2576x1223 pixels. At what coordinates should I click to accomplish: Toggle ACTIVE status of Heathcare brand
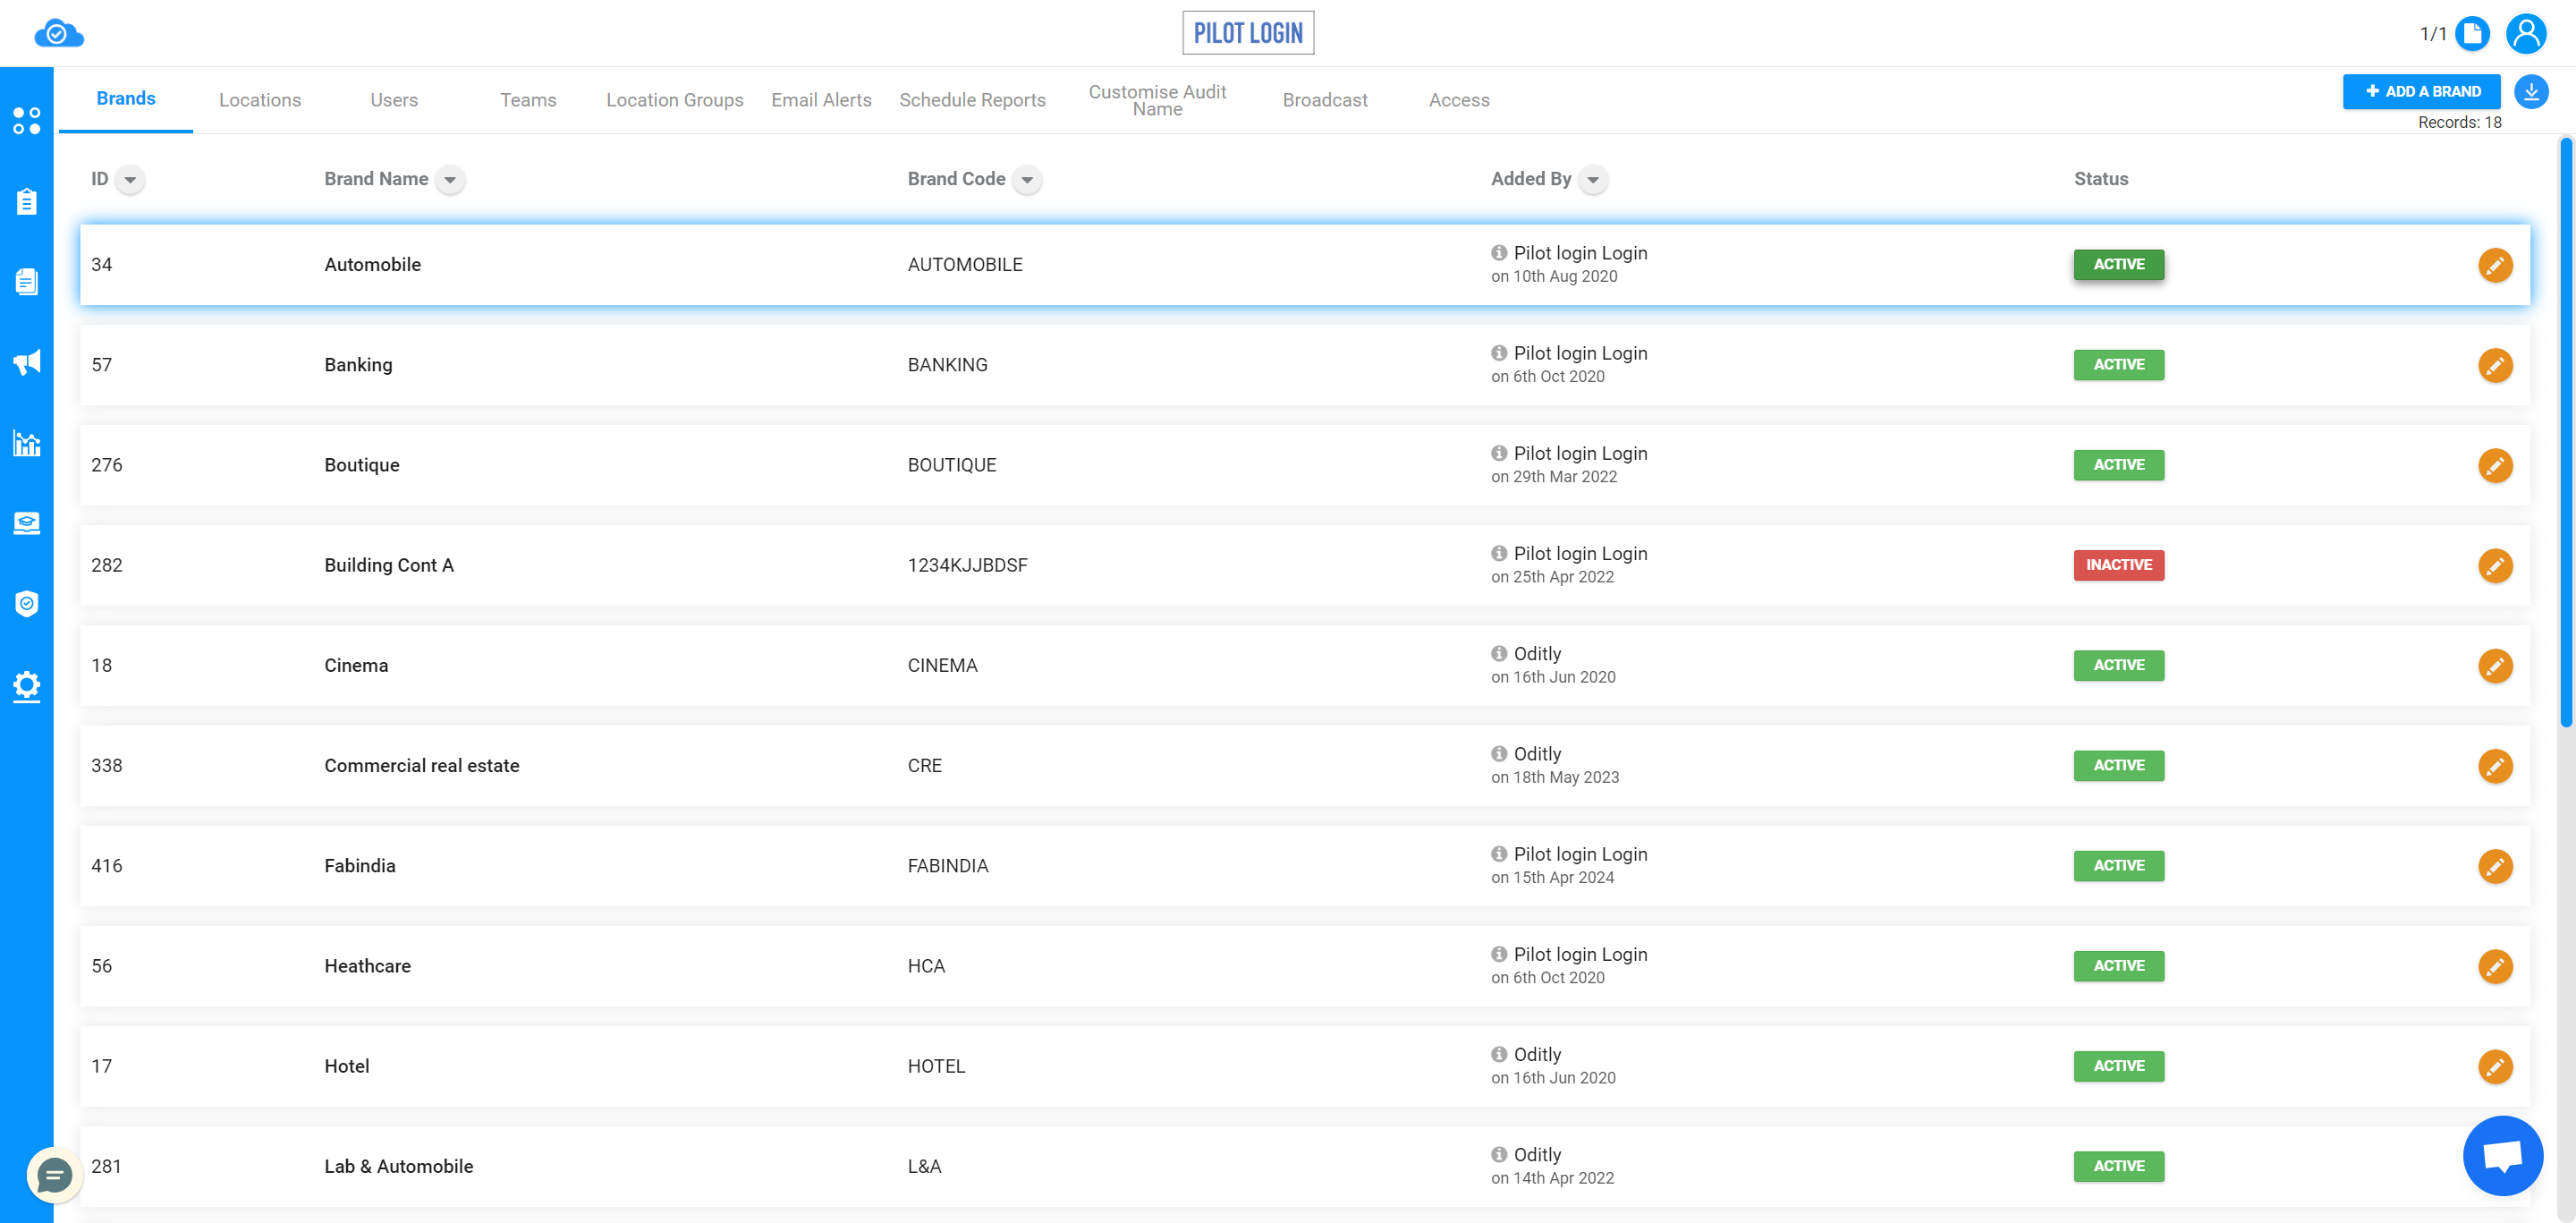tap(2118, 966)
